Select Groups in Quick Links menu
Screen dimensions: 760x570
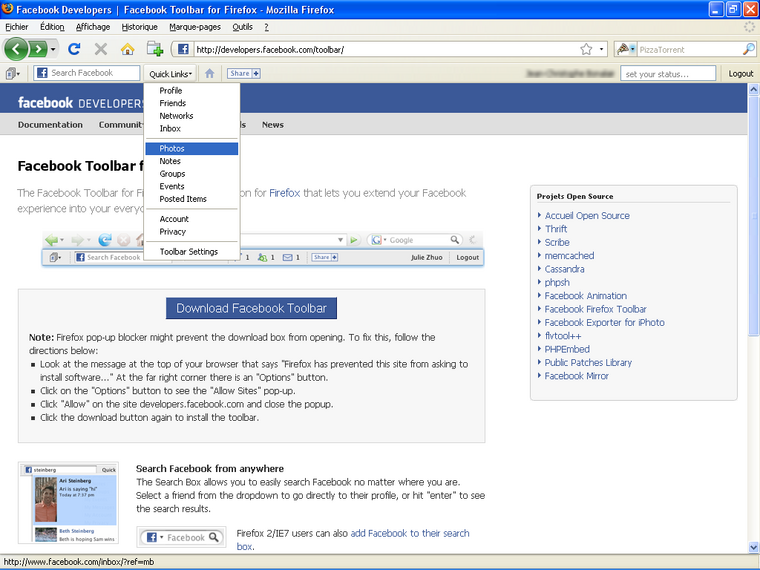click(191, 174)
